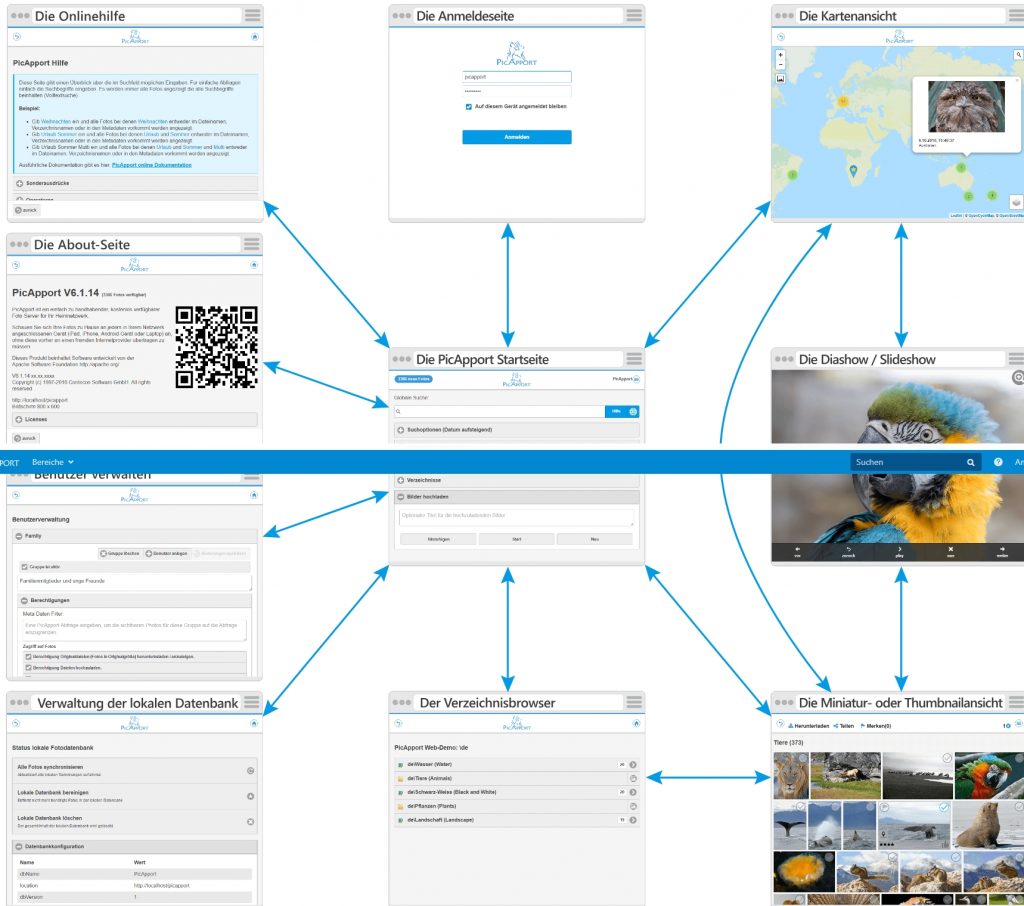Screen dimensions: 1024x906
Task: Zoom in on the map view
Action: point(780,55)
